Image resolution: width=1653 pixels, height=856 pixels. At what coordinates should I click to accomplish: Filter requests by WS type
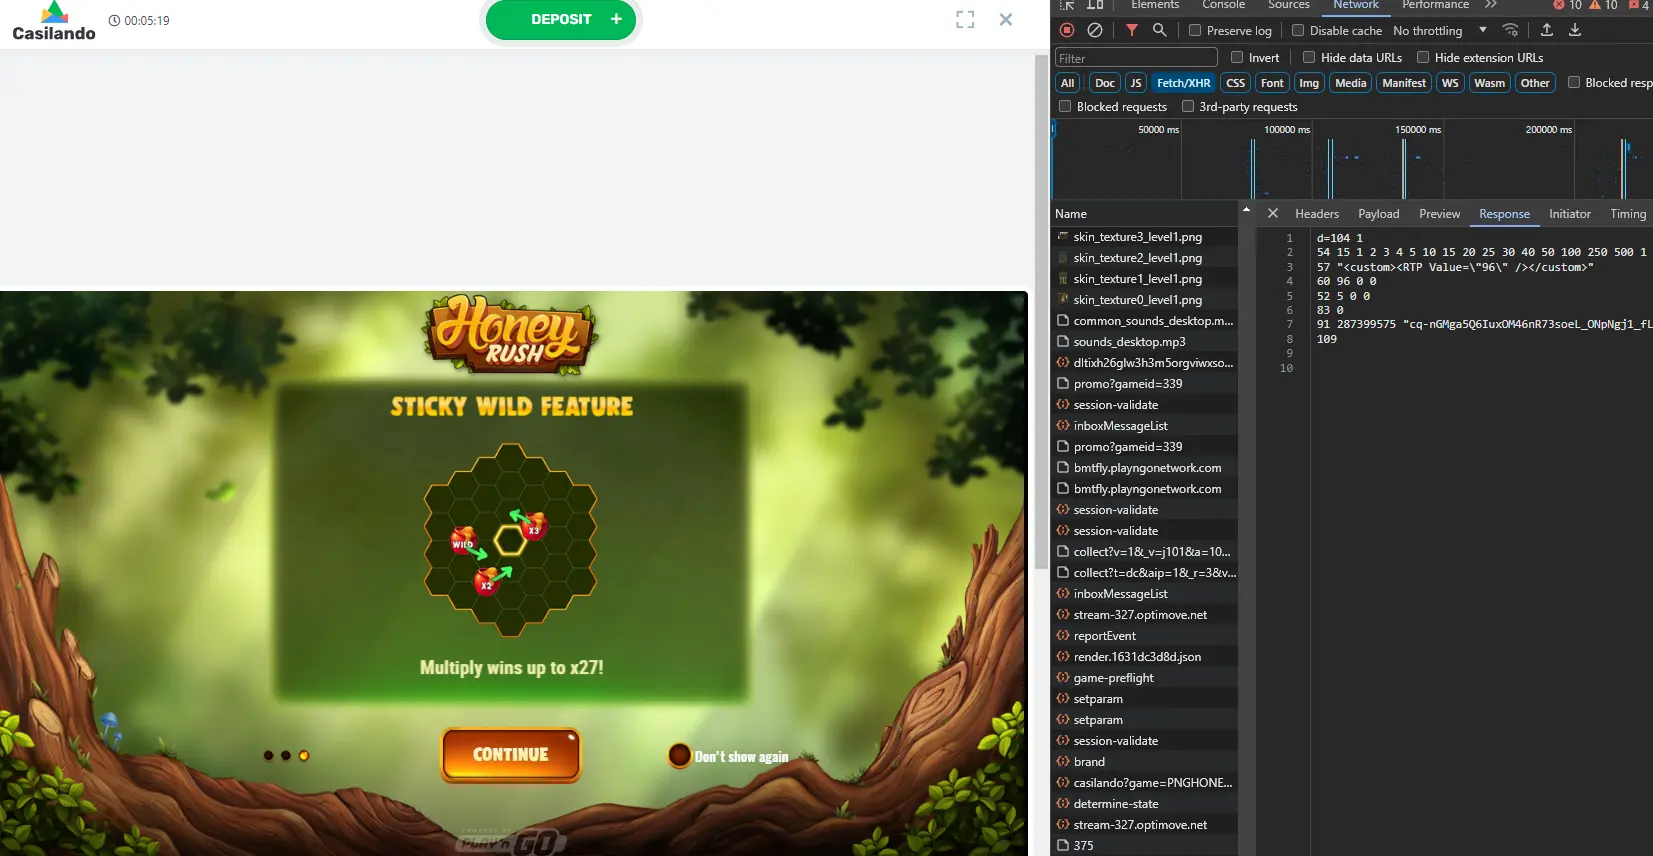pos(1450,83)
